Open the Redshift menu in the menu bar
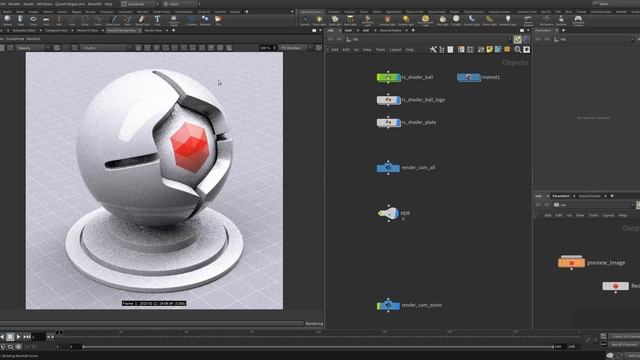The image size is (640, 360). (x=94, y=4)
